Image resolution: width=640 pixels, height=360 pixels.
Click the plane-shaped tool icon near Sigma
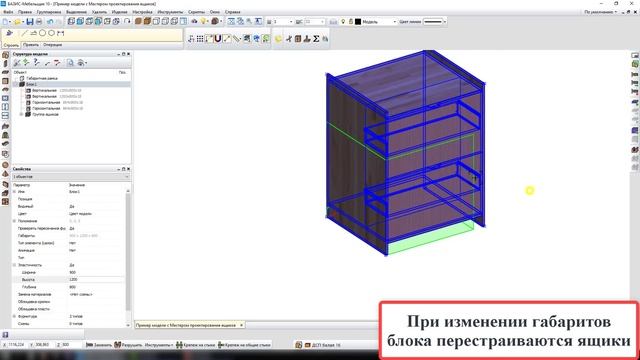point(289,39)
